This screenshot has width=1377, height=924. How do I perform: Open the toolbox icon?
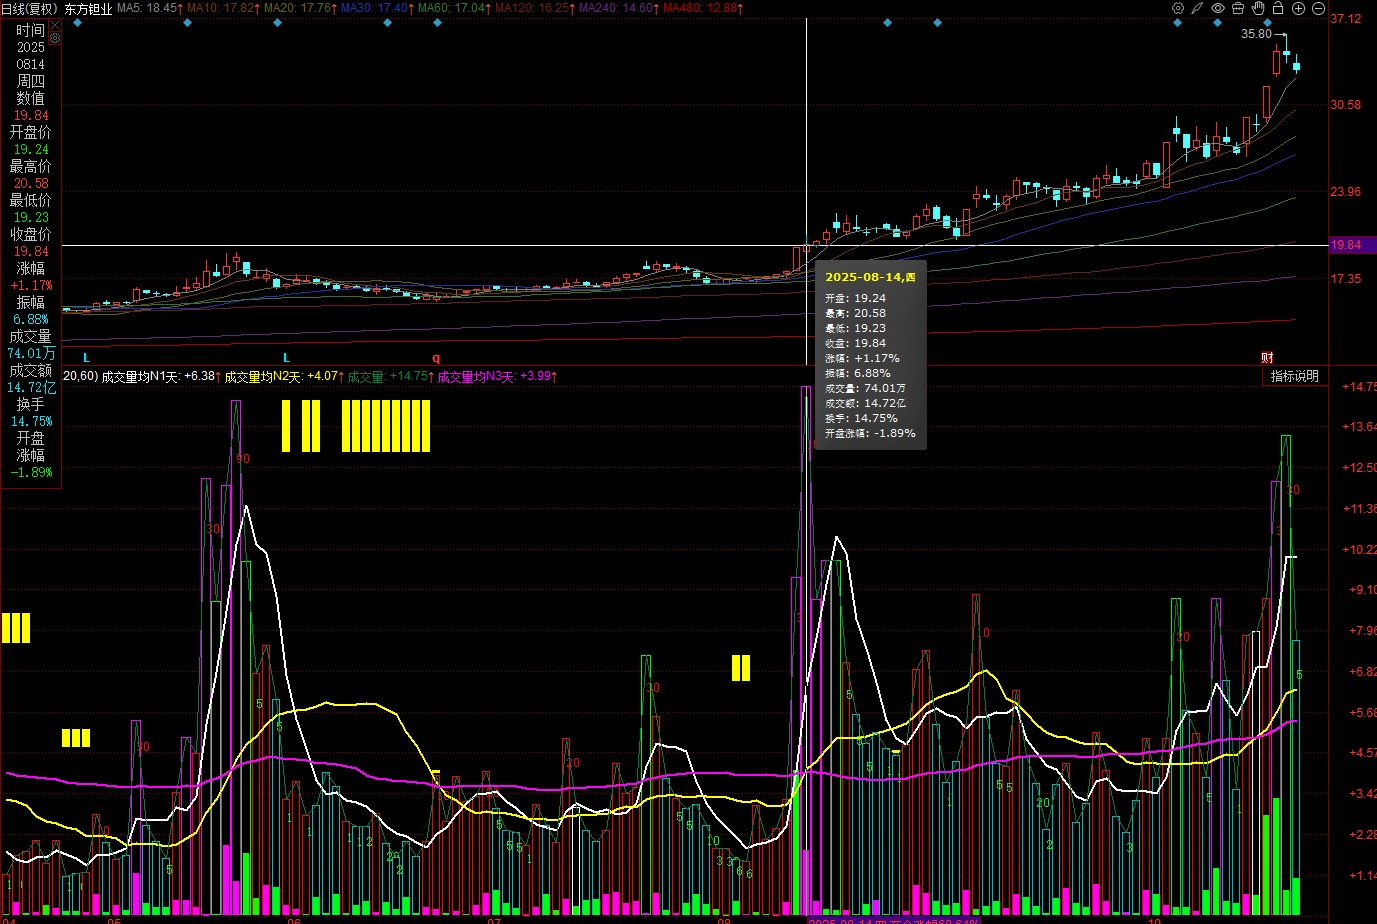1238,8
